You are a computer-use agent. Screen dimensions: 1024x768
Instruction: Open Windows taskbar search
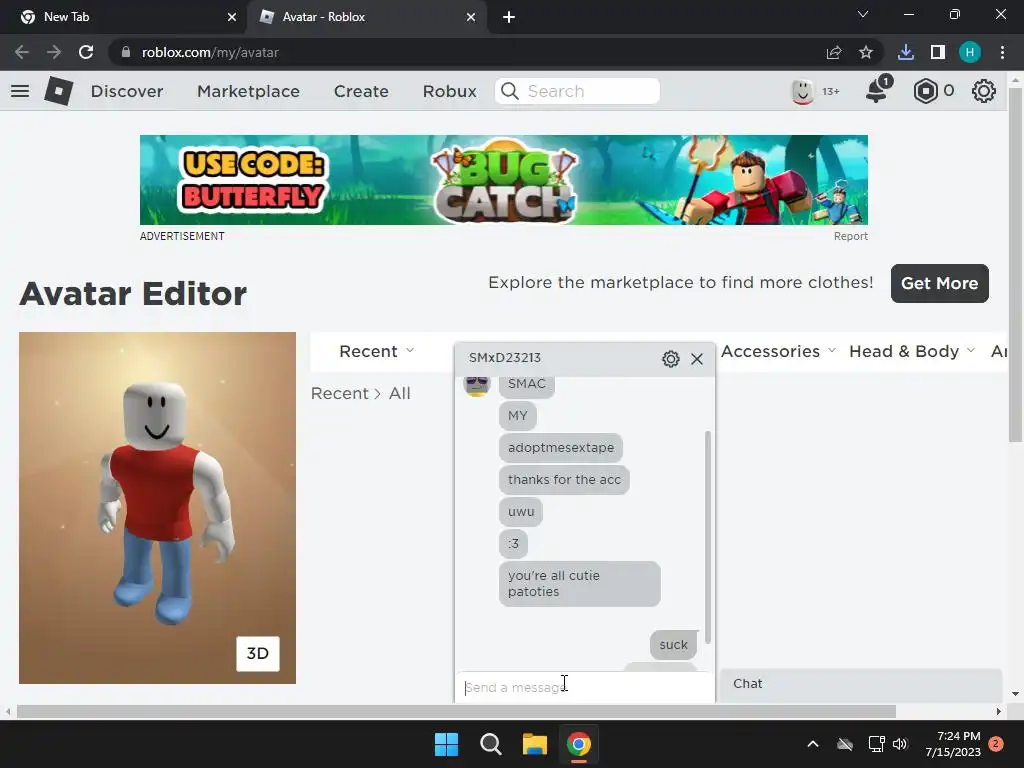[x=490, y=744]
